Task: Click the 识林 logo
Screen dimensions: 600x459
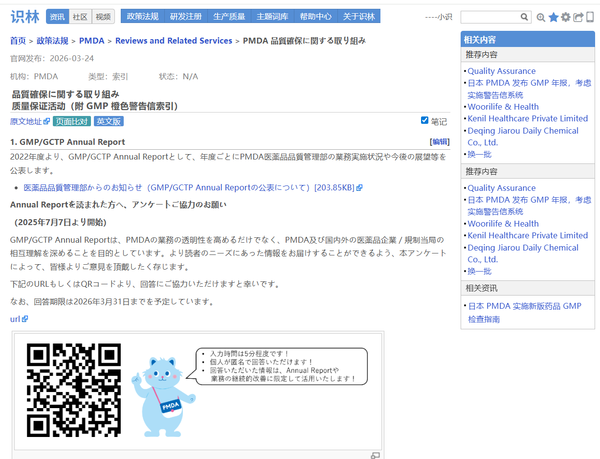Action: (x=24, y=16)
